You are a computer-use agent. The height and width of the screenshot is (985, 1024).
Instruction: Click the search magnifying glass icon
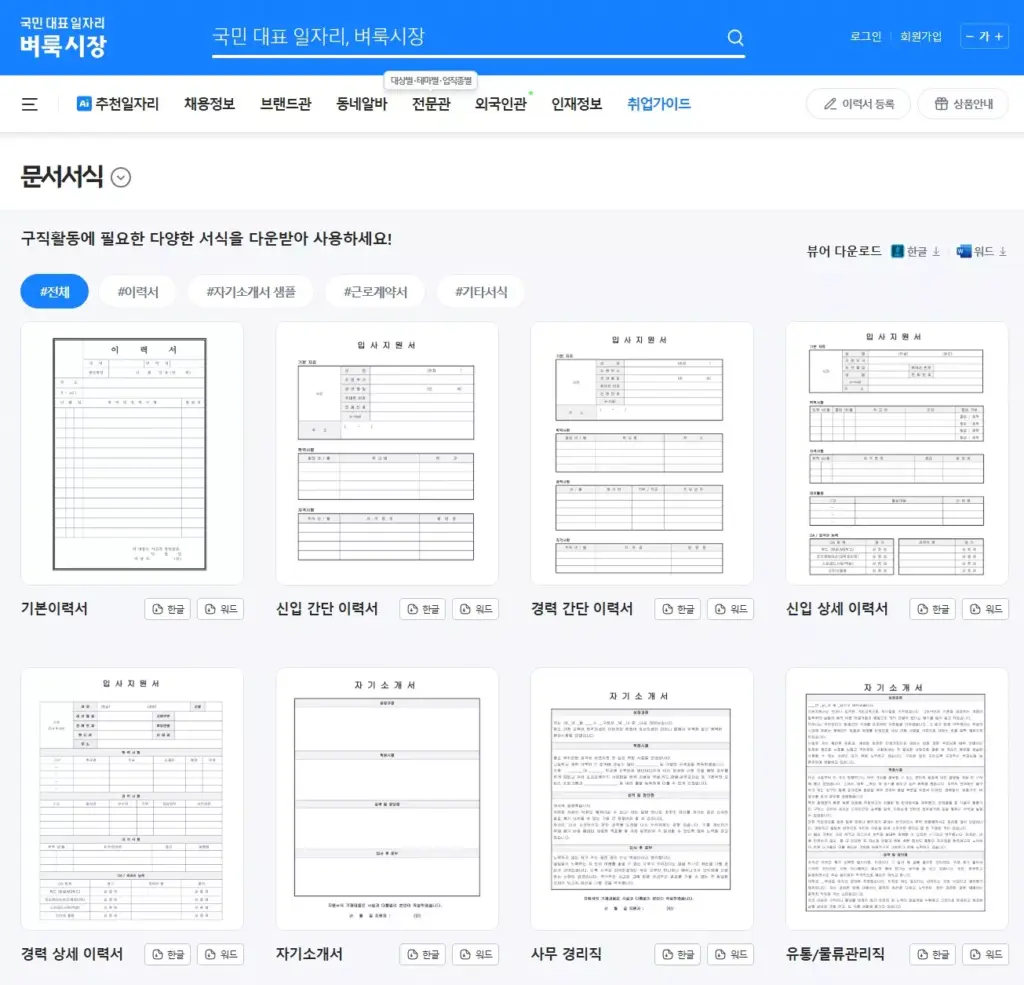(735, 37)
